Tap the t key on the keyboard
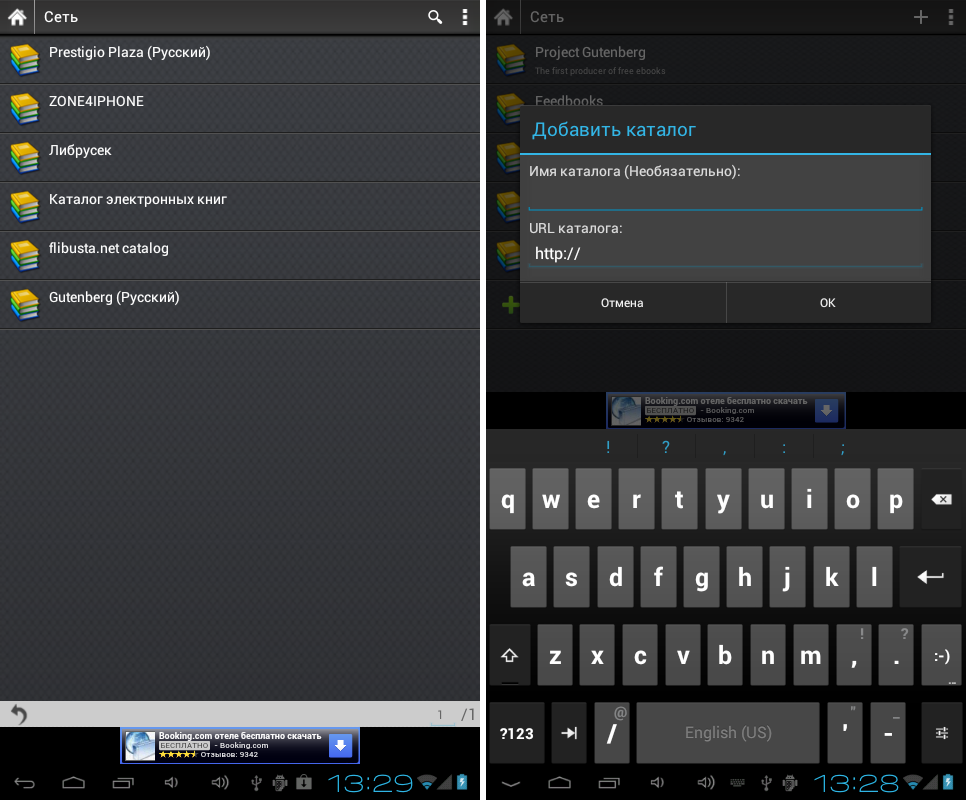Viewport: 966px width, 800px height. pos(680,499)
